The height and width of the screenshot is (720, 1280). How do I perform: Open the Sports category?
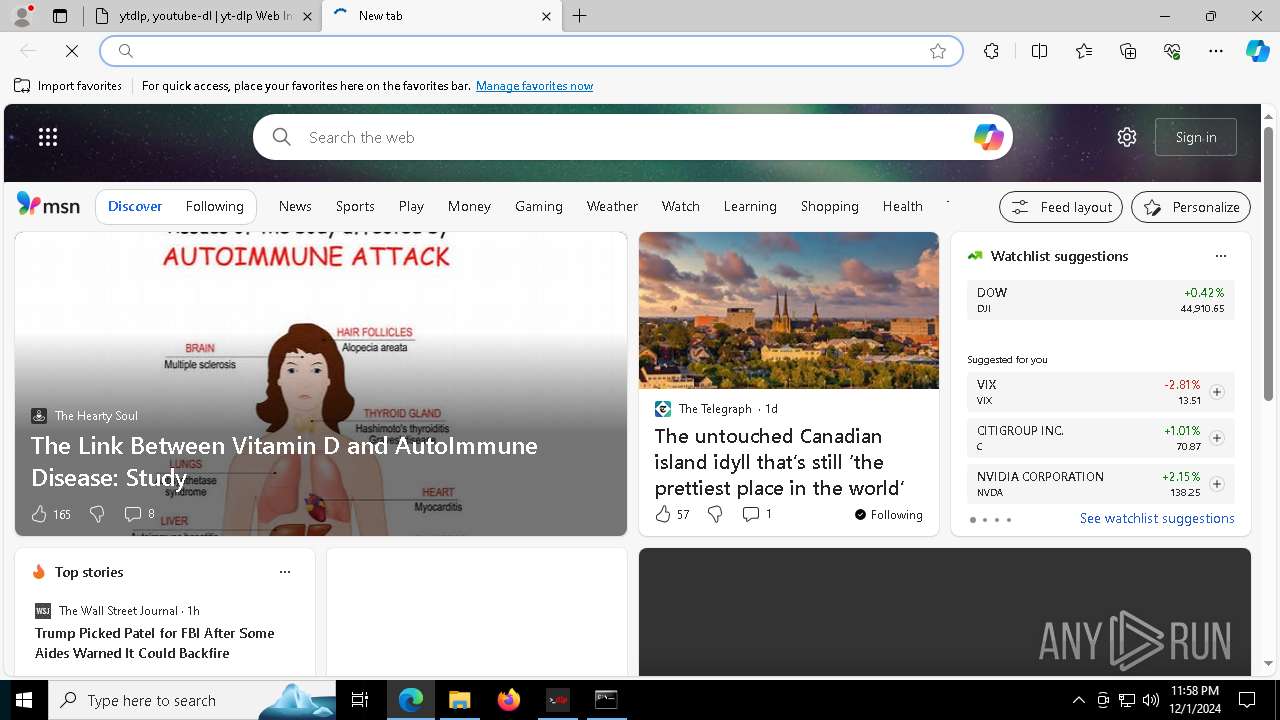(x=355, y=206)
